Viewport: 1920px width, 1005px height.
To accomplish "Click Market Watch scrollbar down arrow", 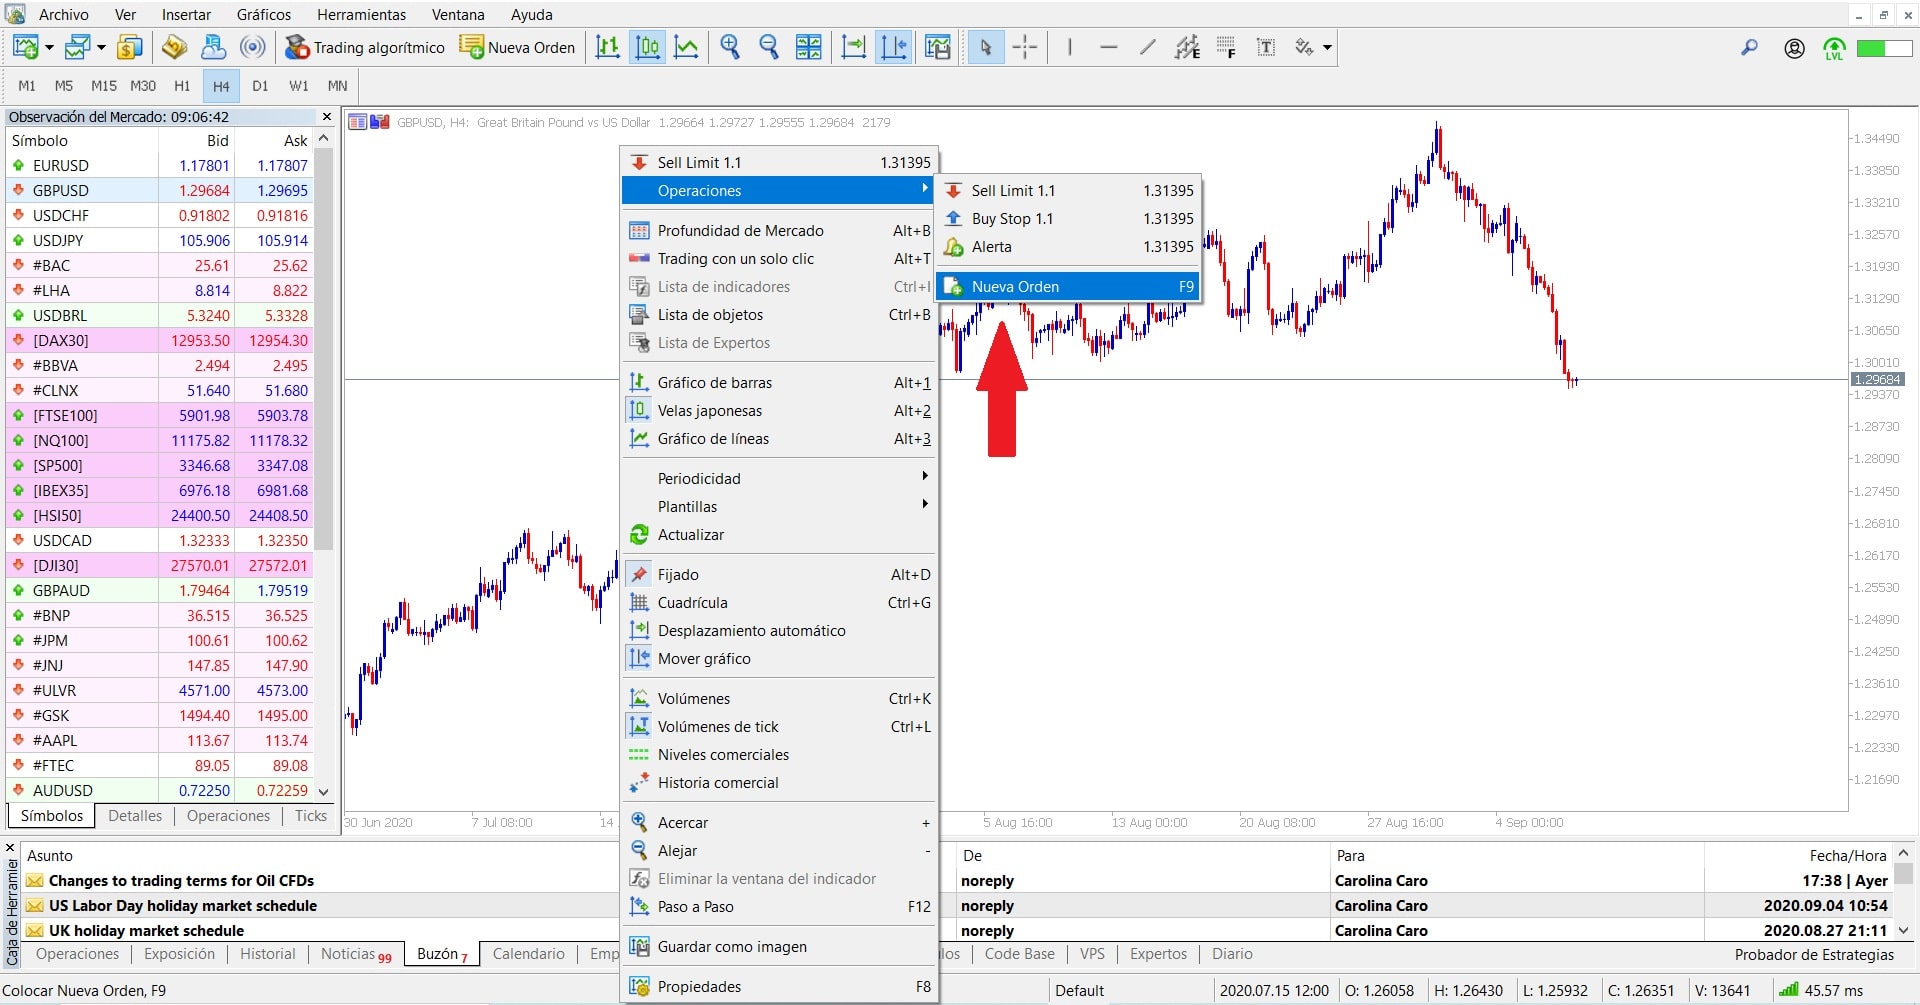I will pos(323,791).
